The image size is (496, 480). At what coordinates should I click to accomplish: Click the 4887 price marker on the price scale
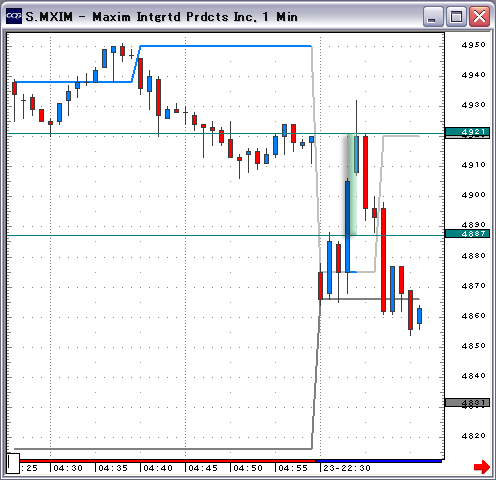[467, 233]
